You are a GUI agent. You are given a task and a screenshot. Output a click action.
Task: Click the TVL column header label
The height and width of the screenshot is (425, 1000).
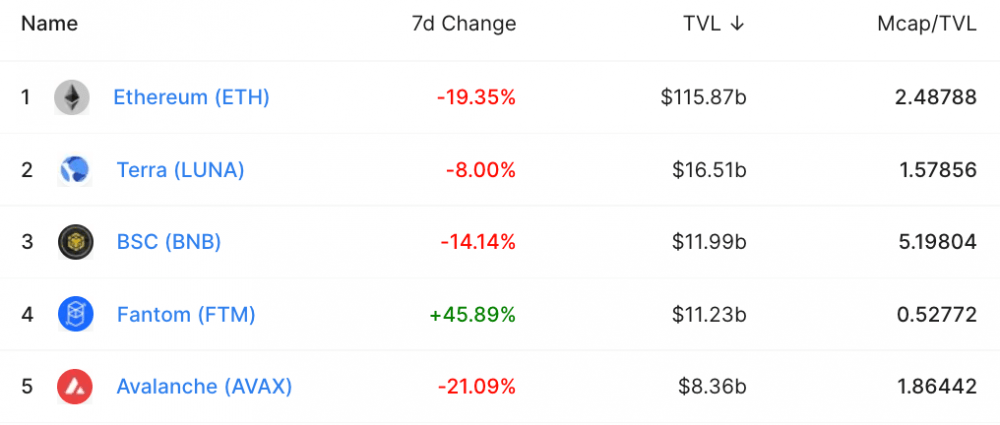[702, 24]
